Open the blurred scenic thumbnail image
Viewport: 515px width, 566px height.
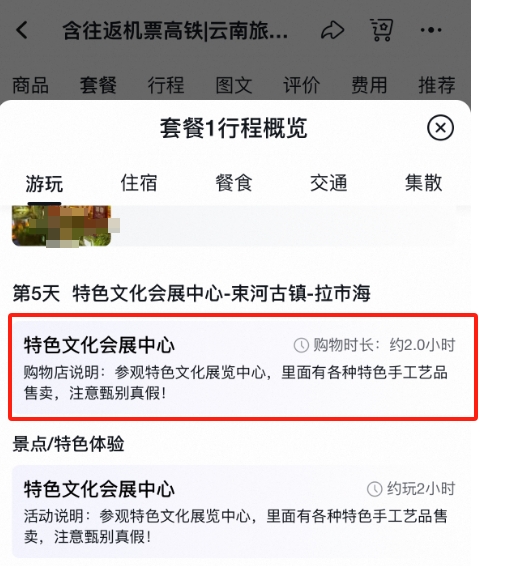point(61,226)
